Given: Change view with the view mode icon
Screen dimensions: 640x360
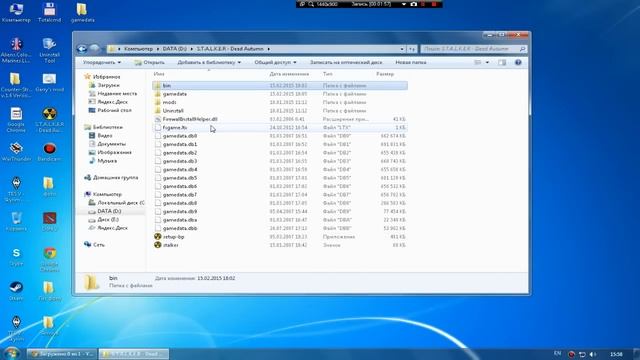Looking at the screenshot, I should (x=478, y=62).
